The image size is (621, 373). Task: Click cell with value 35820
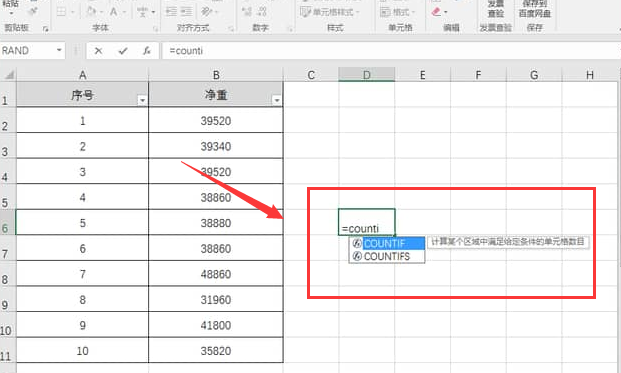tap(216, 350)
